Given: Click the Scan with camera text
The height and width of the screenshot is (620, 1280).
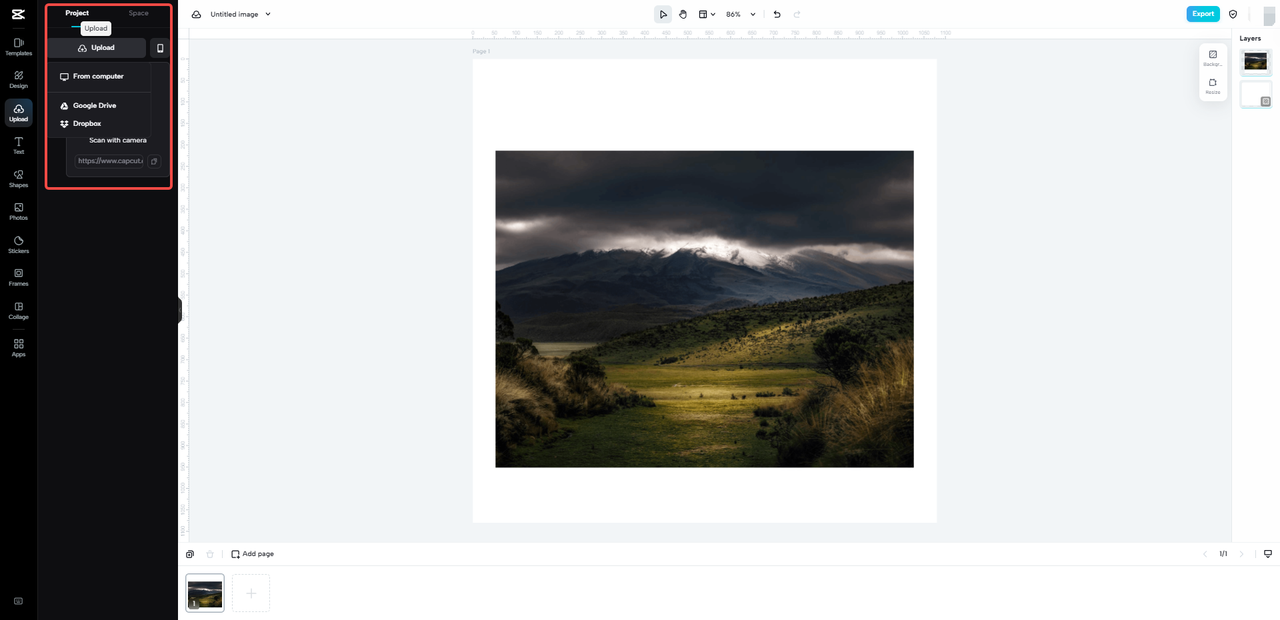Looking at the screenshot, I should [118, 140].
